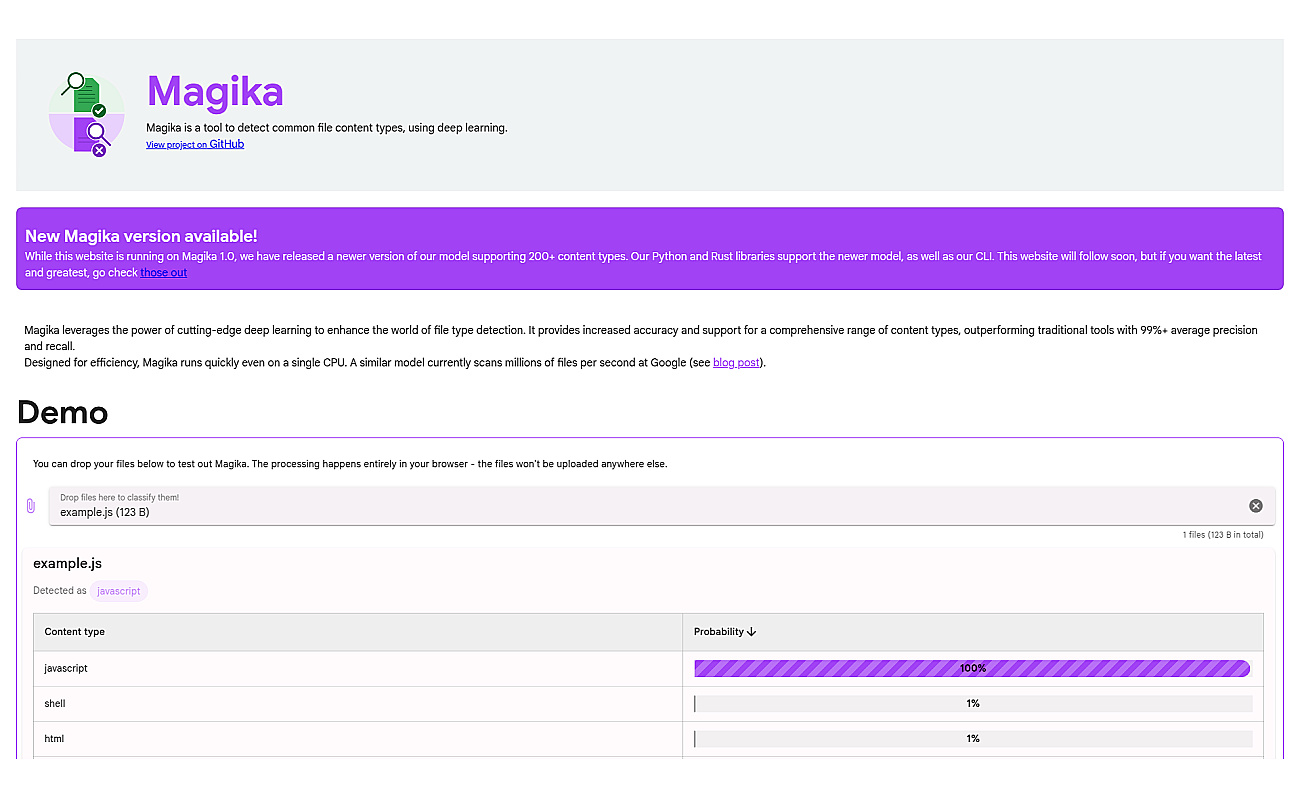Click the drop files input field

[662, 506]
